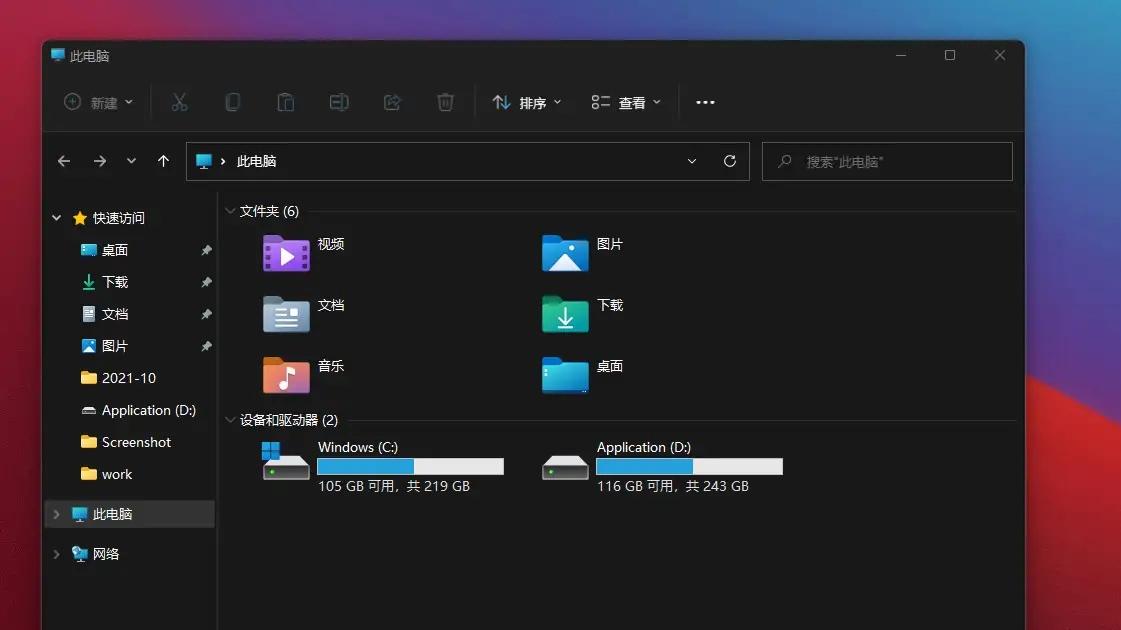The height and width of the screenshot is (630, 1121).
Task: Open the 新建 dropdown menu
Action: [x=97, y=102]
